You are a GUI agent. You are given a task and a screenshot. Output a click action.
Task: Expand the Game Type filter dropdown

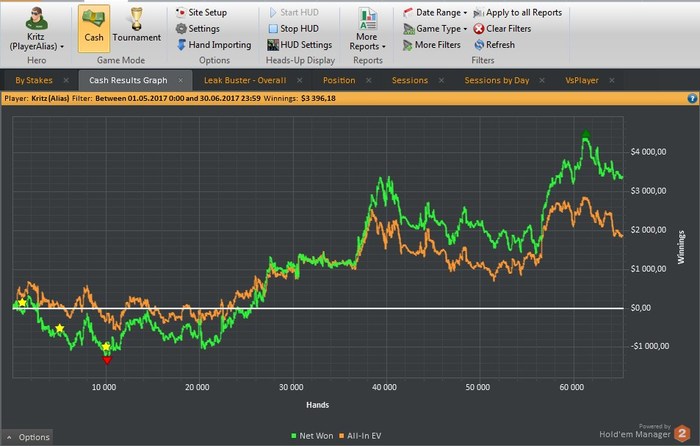[x=434, y=29]
